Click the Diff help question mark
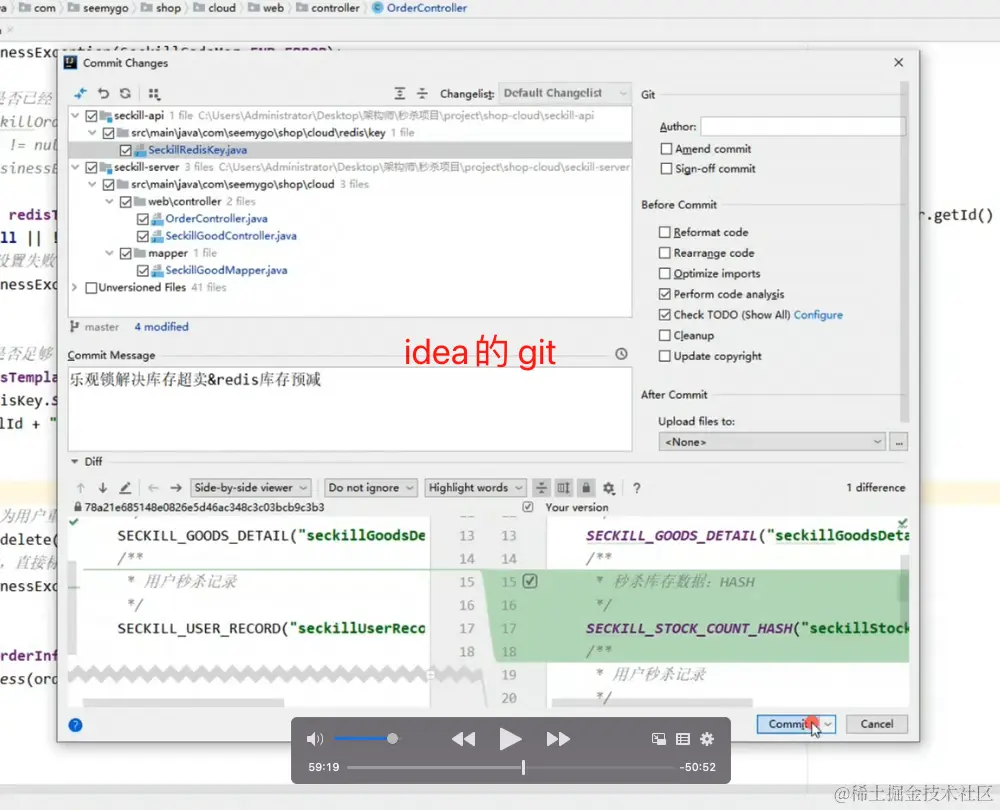Viewport: 1000px width, 810px height. pos(636,488)
